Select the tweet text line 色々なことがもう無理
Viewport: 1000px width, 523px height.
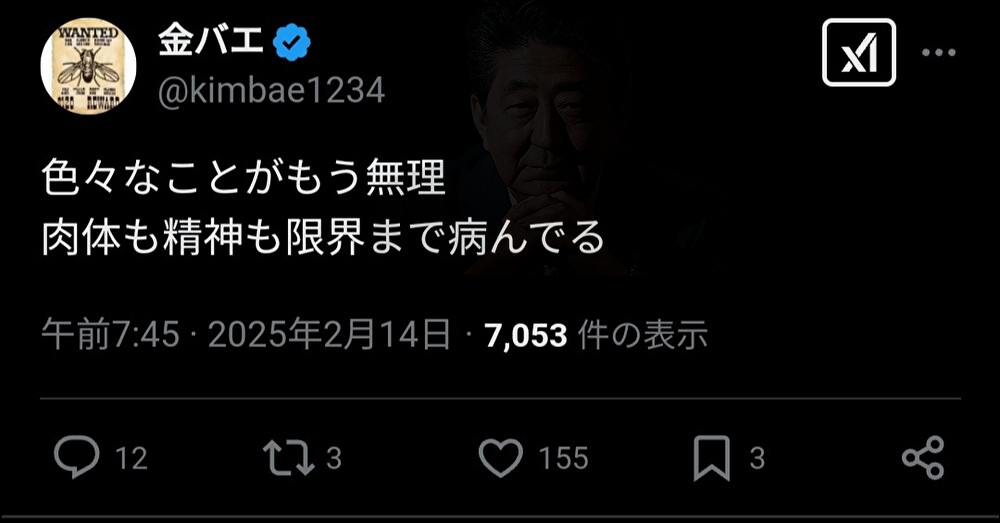(244, 177)
